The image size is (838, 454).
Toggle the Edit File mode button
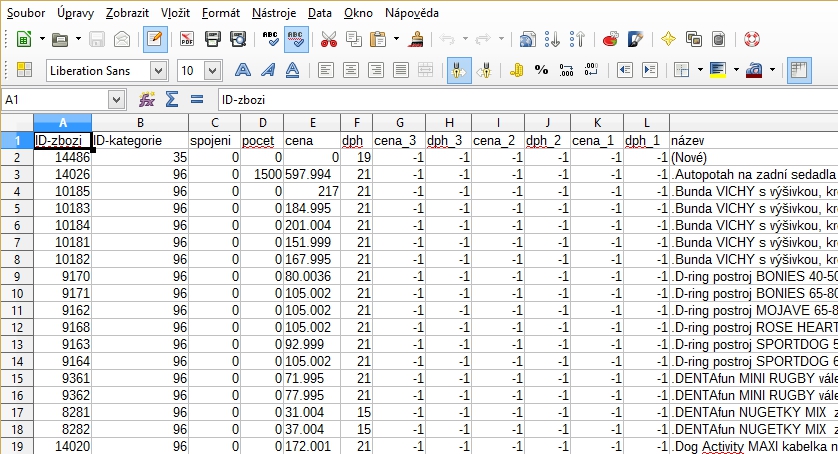154,40
